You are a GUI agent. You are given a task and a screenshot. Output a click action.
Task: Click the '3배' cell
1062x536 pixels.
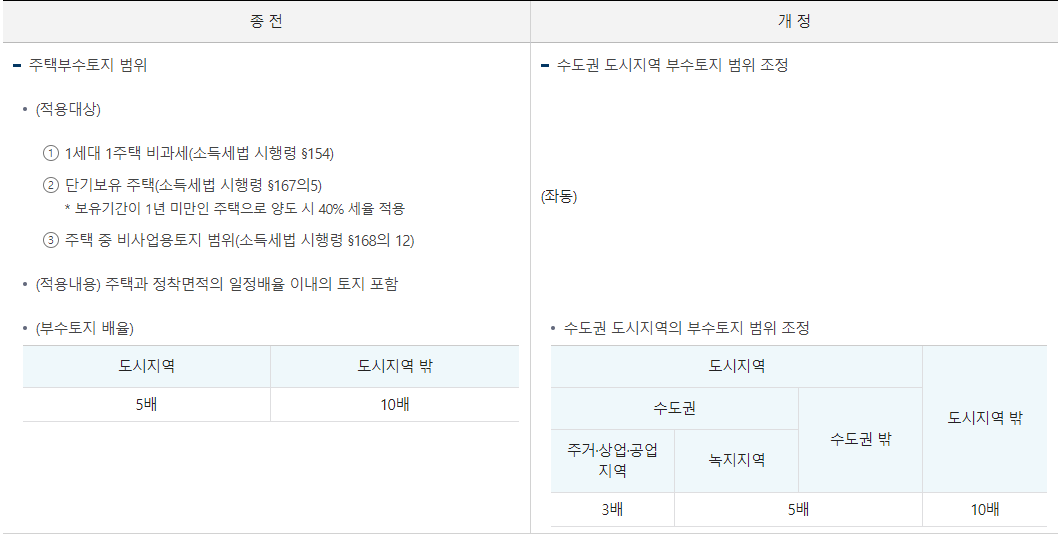pyautogui.click(x=612, y=510)
